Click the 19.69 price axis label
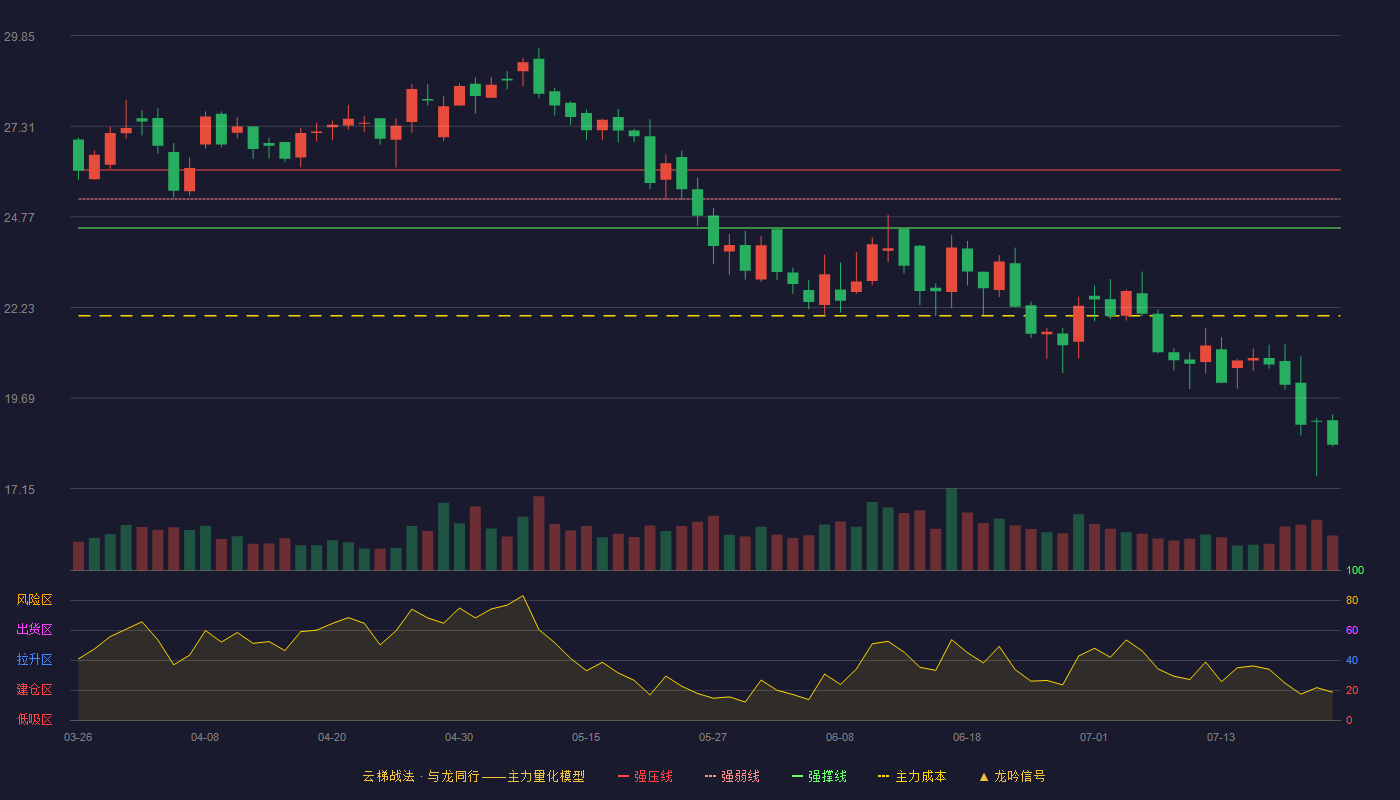The image size is (1400, 800). coord(19,399)
